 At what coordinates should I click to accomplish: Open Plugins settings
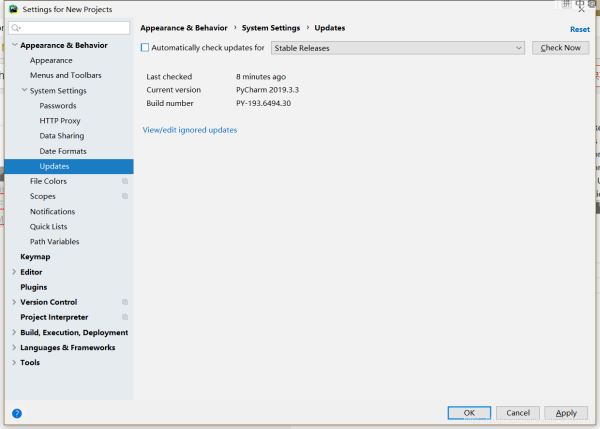34,287
